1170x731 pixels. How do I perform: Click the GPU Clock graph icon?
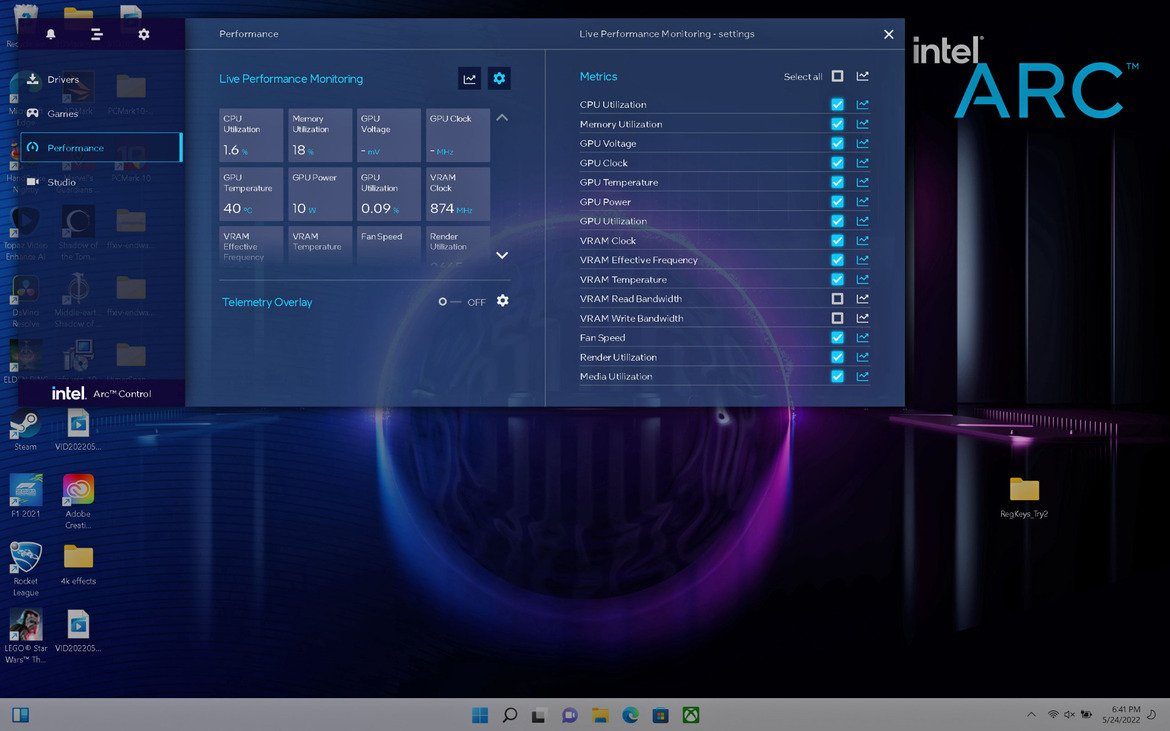point(863,163)
